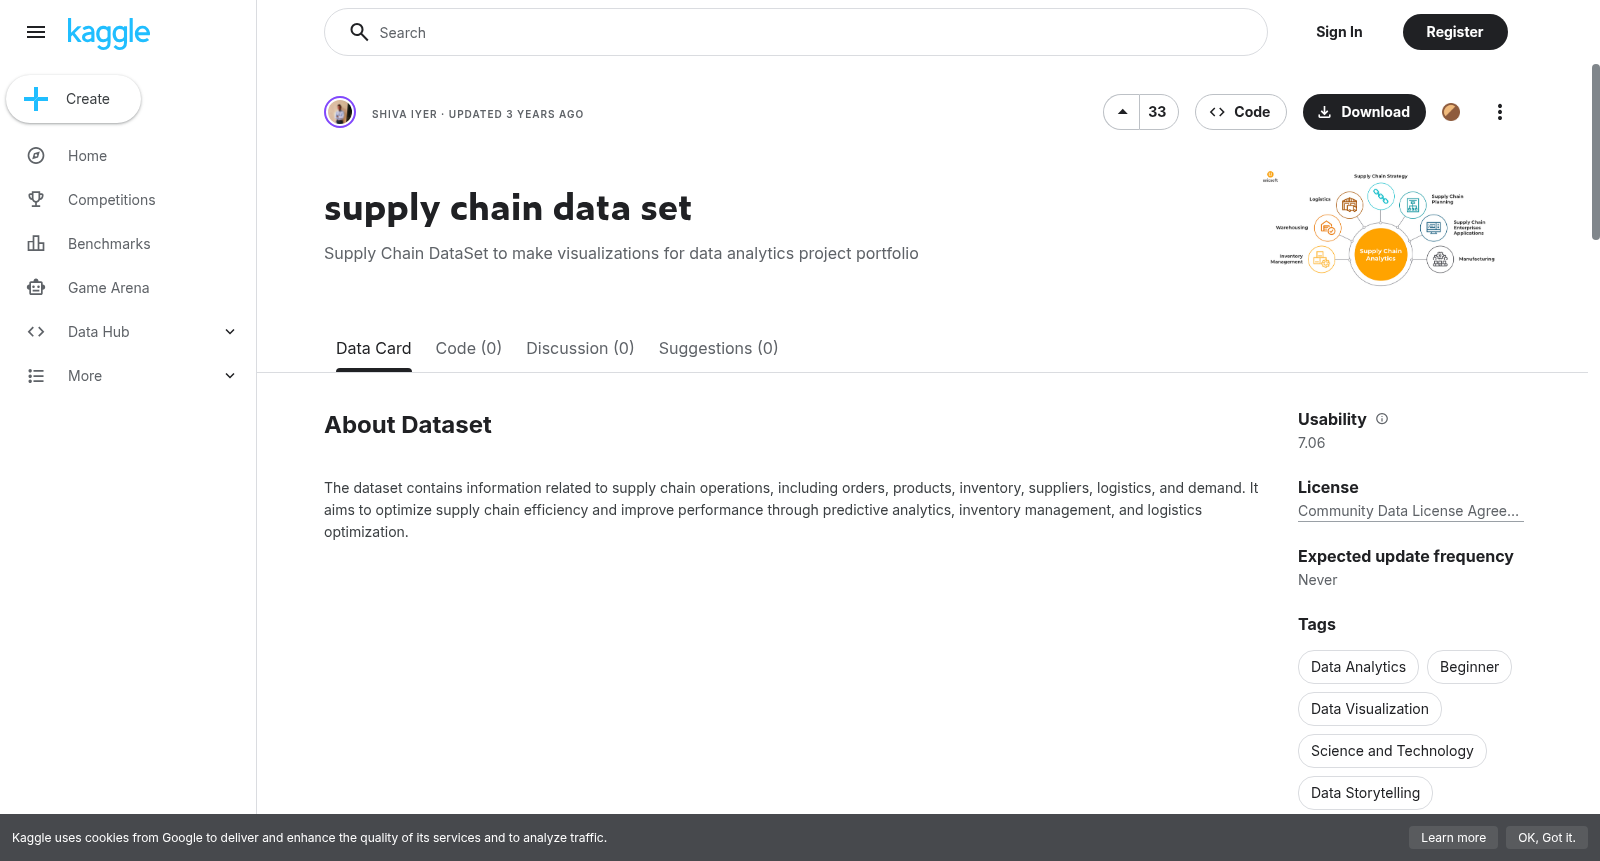The image size is (1600, 861).
Task: Click the upvote arrow icon
Action: point(1122,112)
